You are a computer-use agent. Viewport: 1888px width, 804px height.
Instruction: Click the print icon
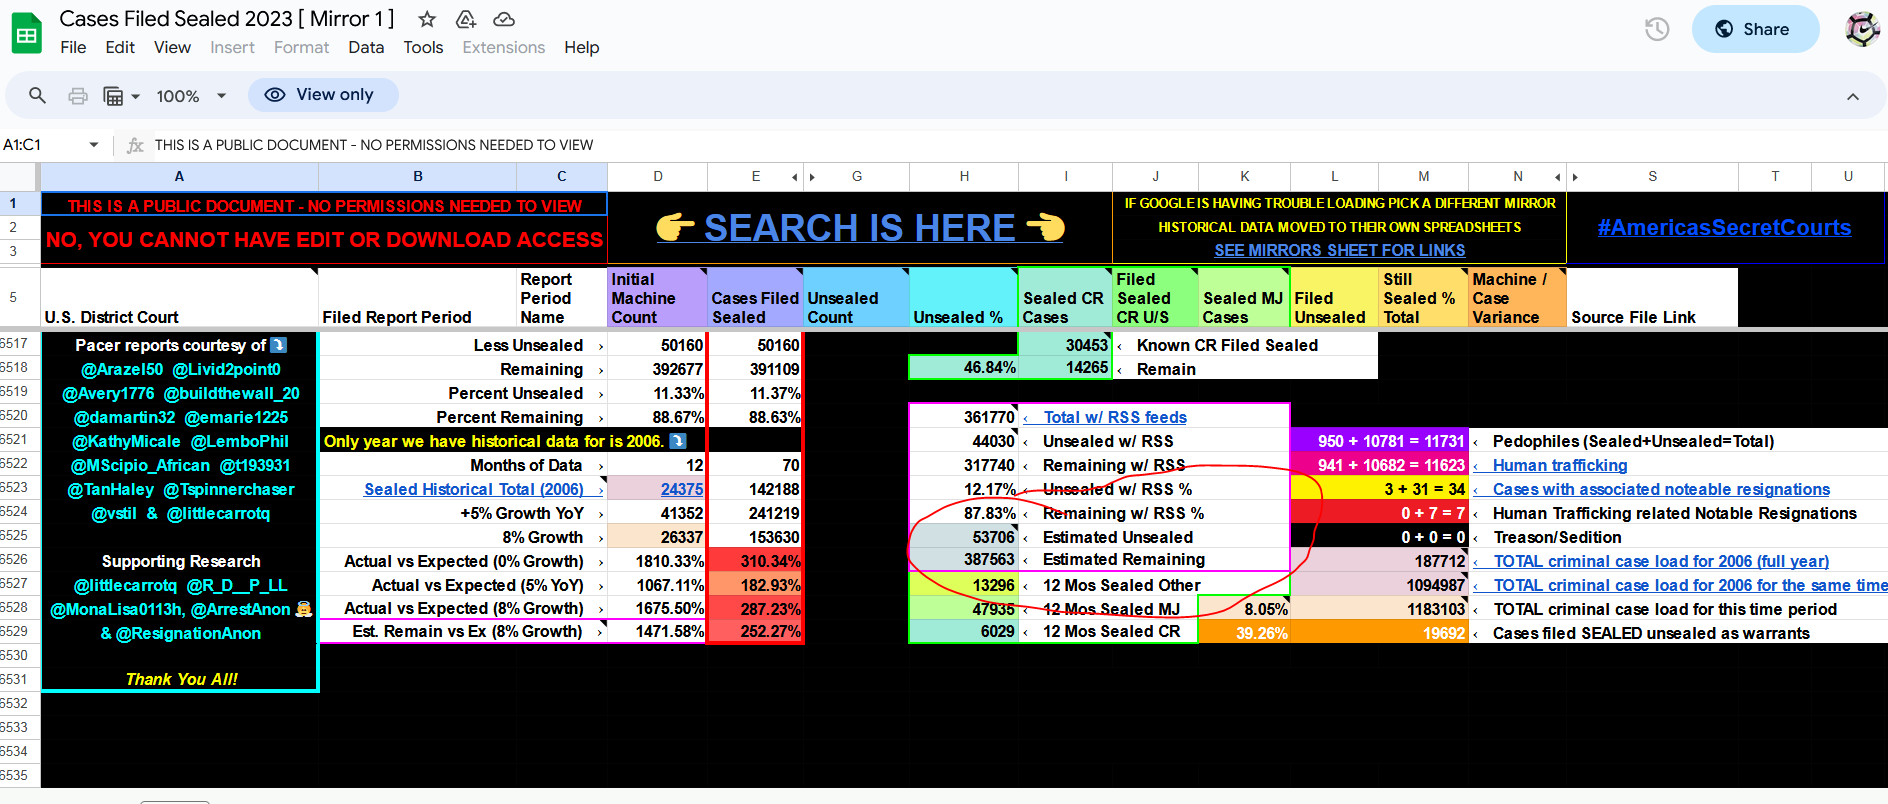pos(77,96)
